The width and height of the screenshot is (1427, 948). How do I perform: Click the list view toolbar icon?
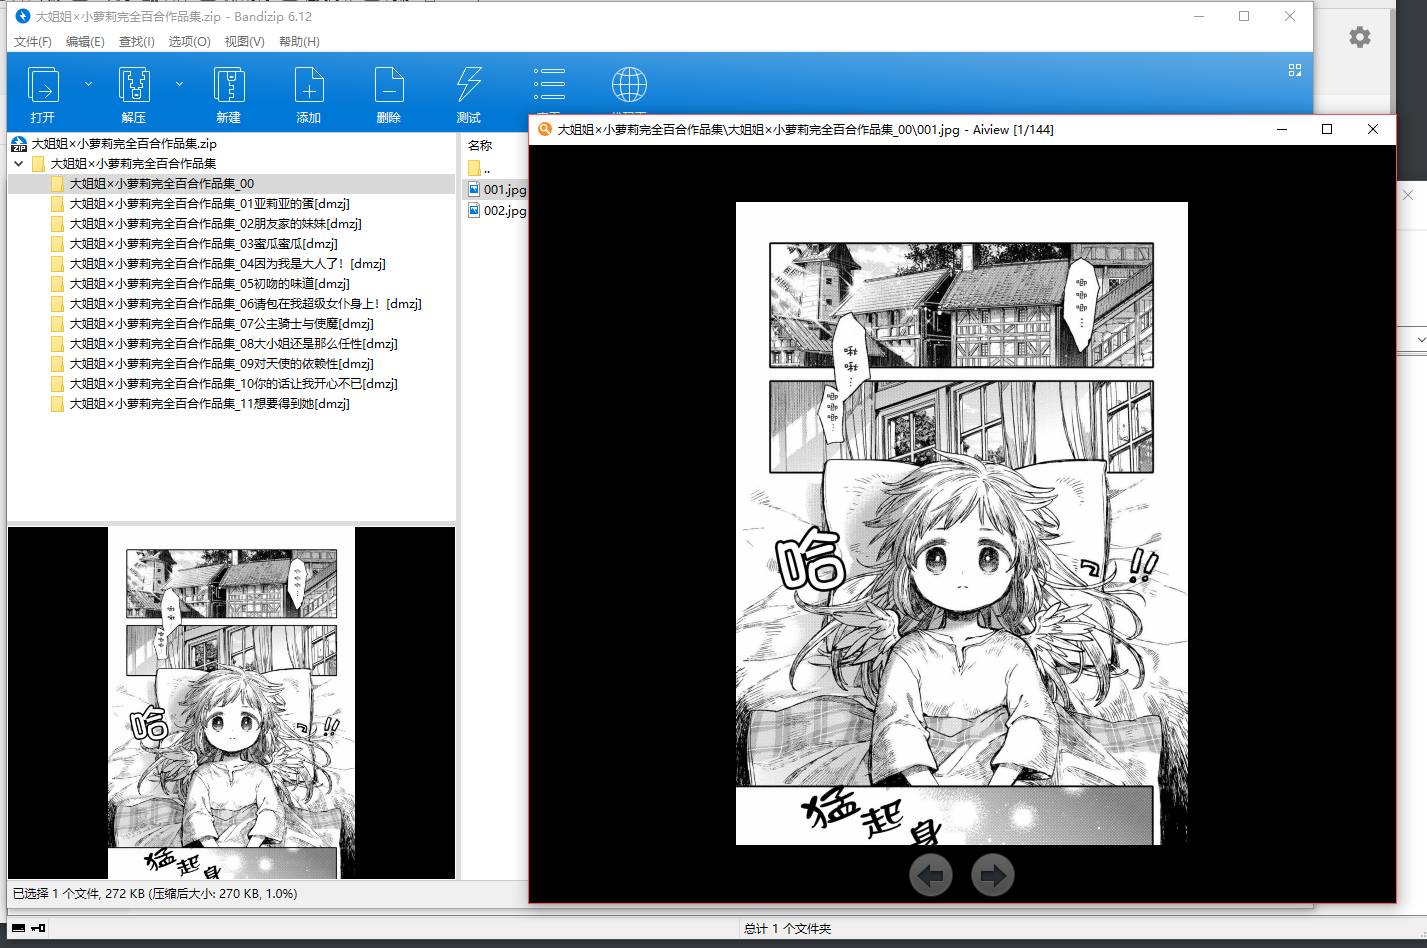[x=549, y=85]
